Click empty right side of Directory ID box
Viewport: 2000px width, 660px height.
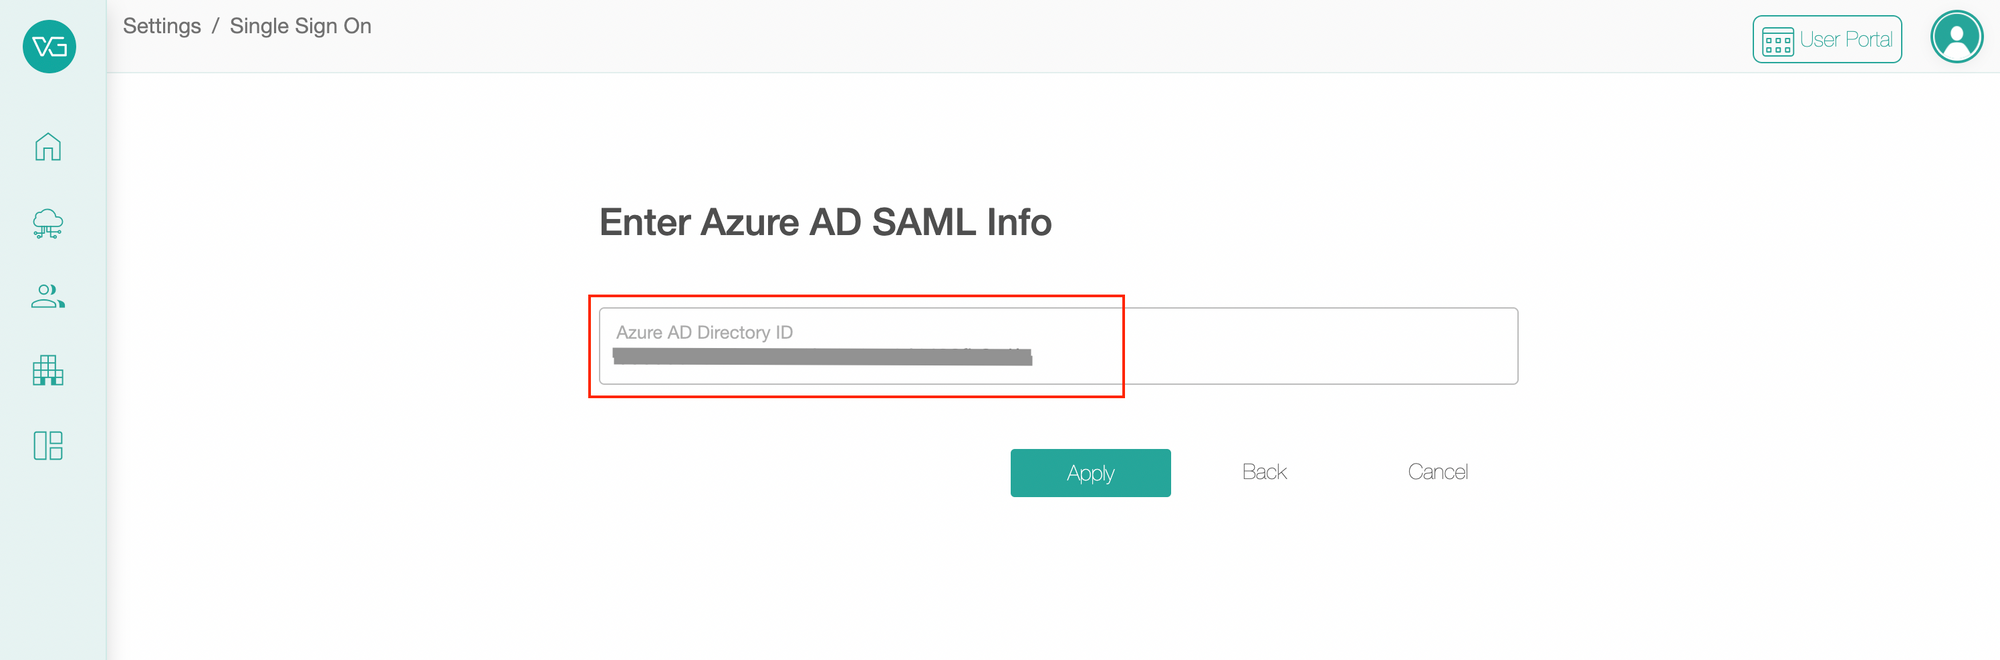(x=1320, y=346)
